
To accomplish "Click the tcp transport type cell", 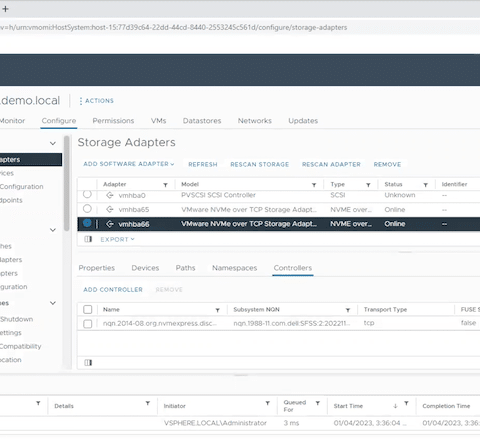I will tap(369, 323).
